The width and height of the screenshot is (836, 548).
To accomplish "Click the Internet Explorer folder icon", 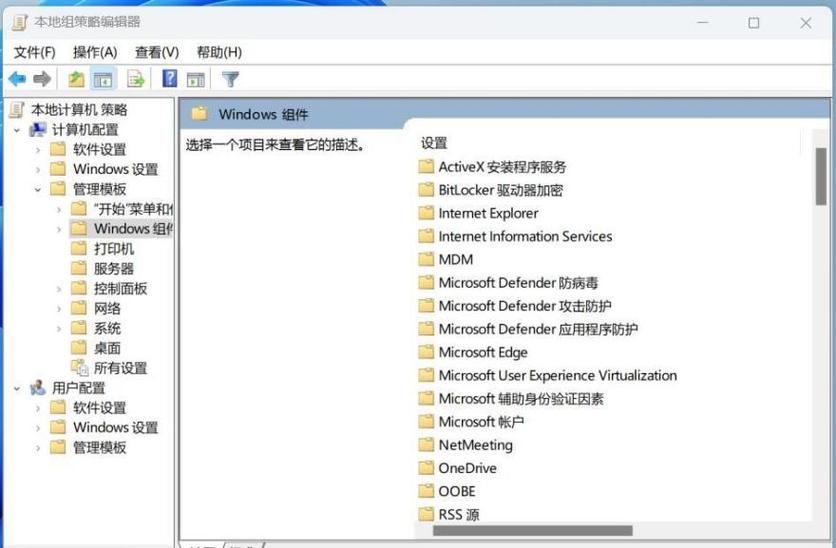I will tap(425, 213).
